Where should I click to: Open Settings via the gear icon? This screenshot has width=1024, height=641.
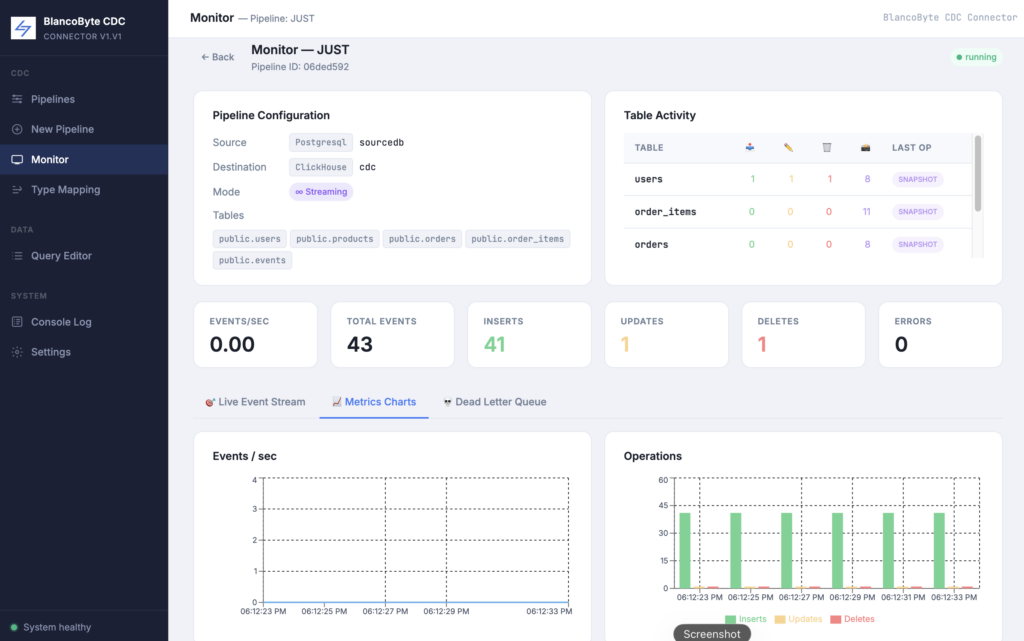[x=17, y=352]
